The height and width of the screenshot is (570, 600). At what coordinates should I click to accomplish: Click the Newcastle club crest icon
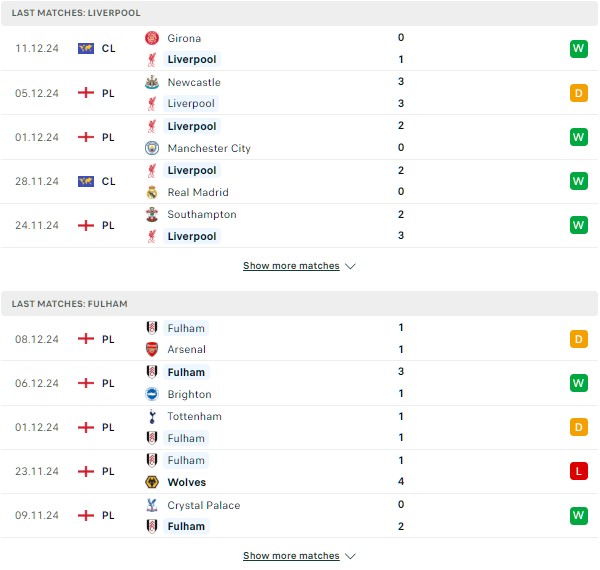(x=152, y=82)
